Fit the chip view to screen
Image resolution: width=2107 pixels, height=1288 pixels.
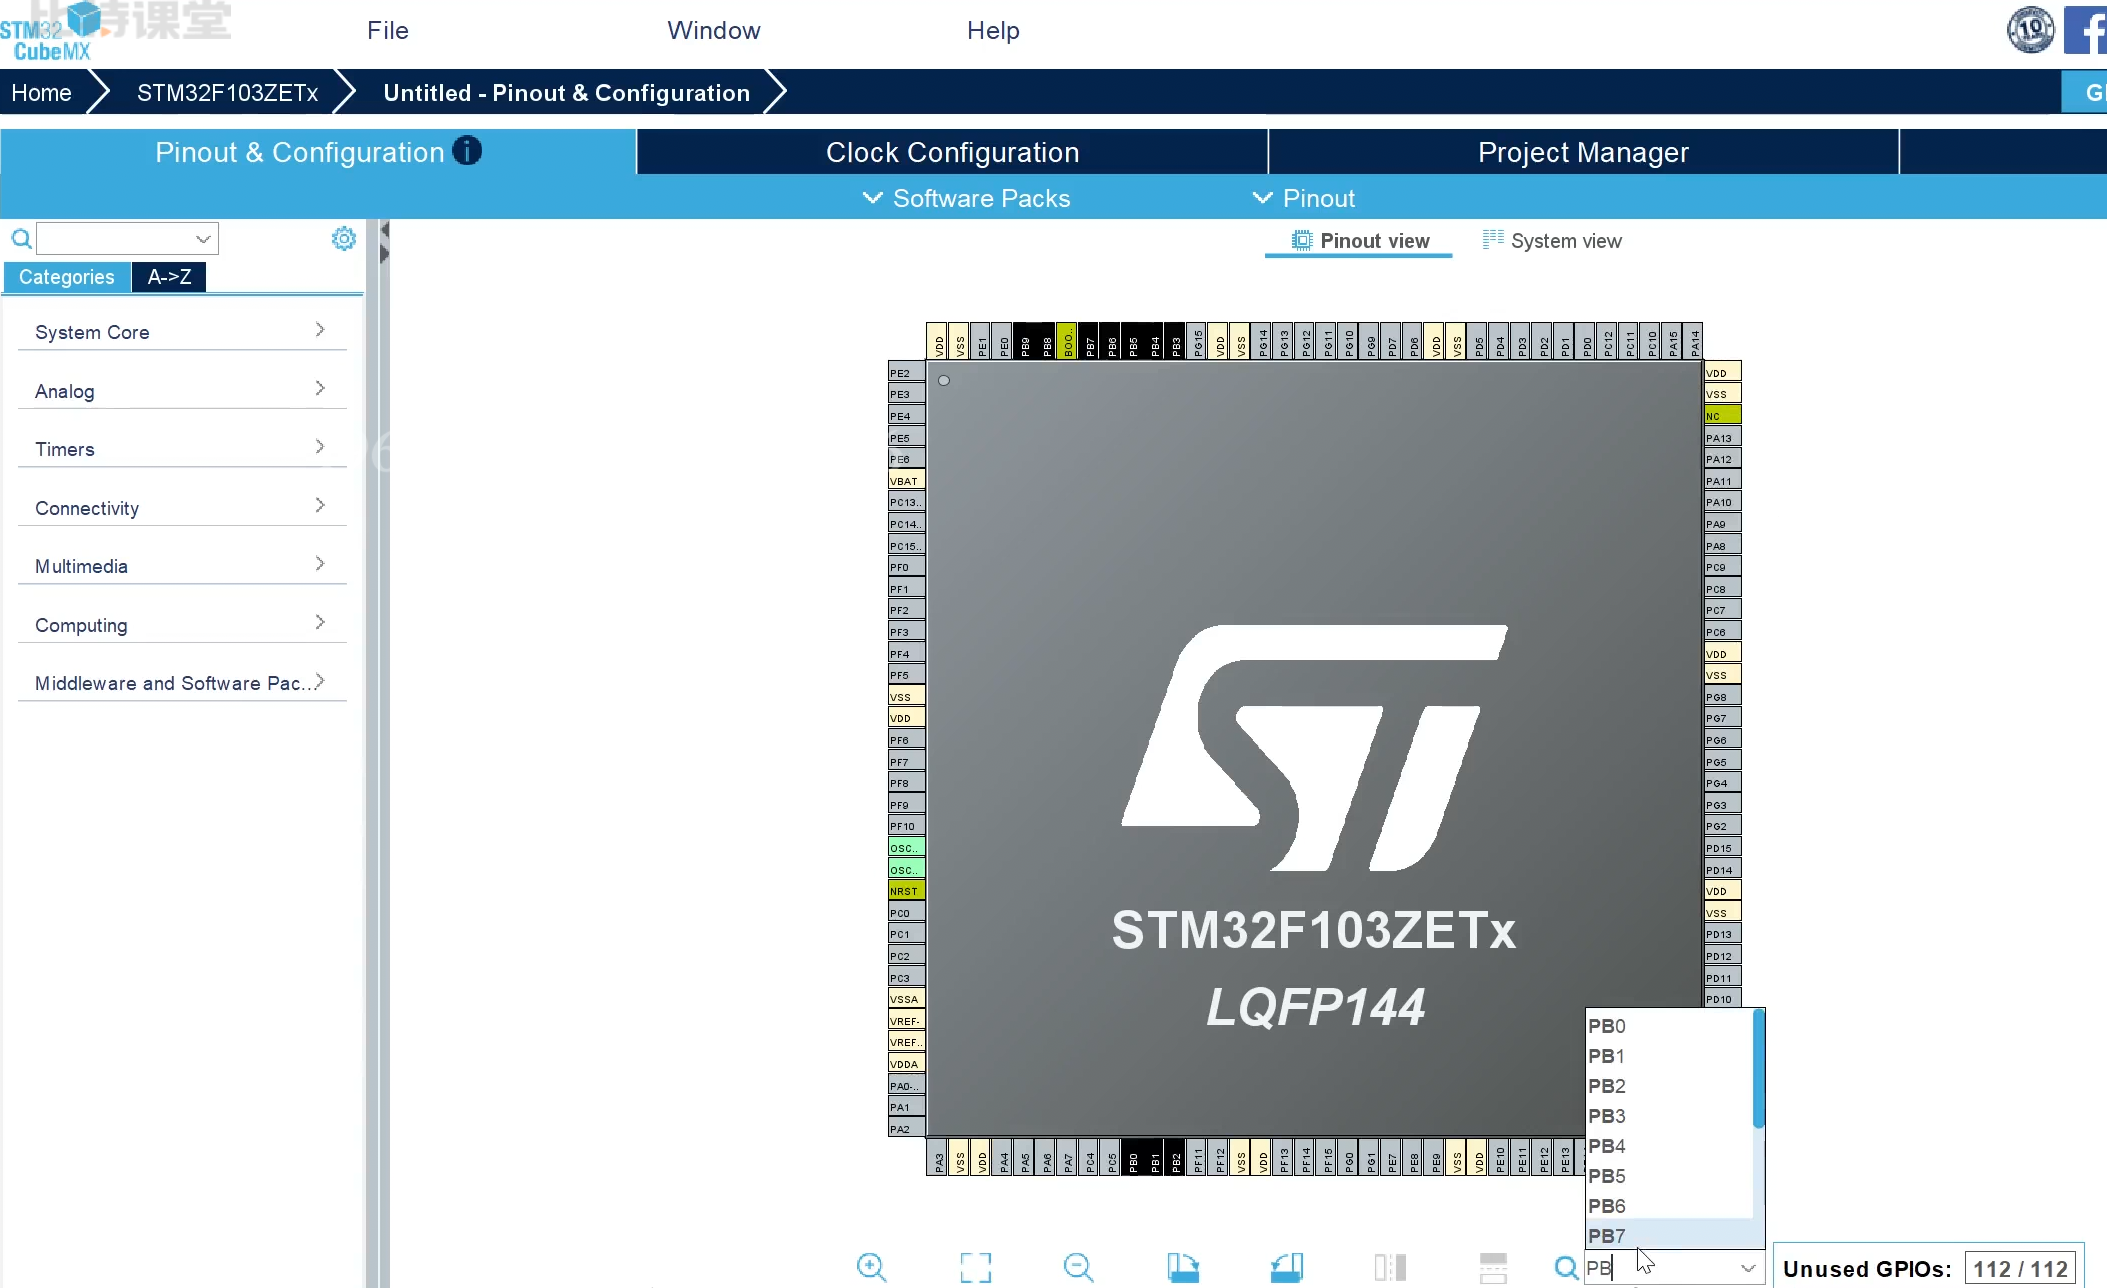coord(975,1267)
